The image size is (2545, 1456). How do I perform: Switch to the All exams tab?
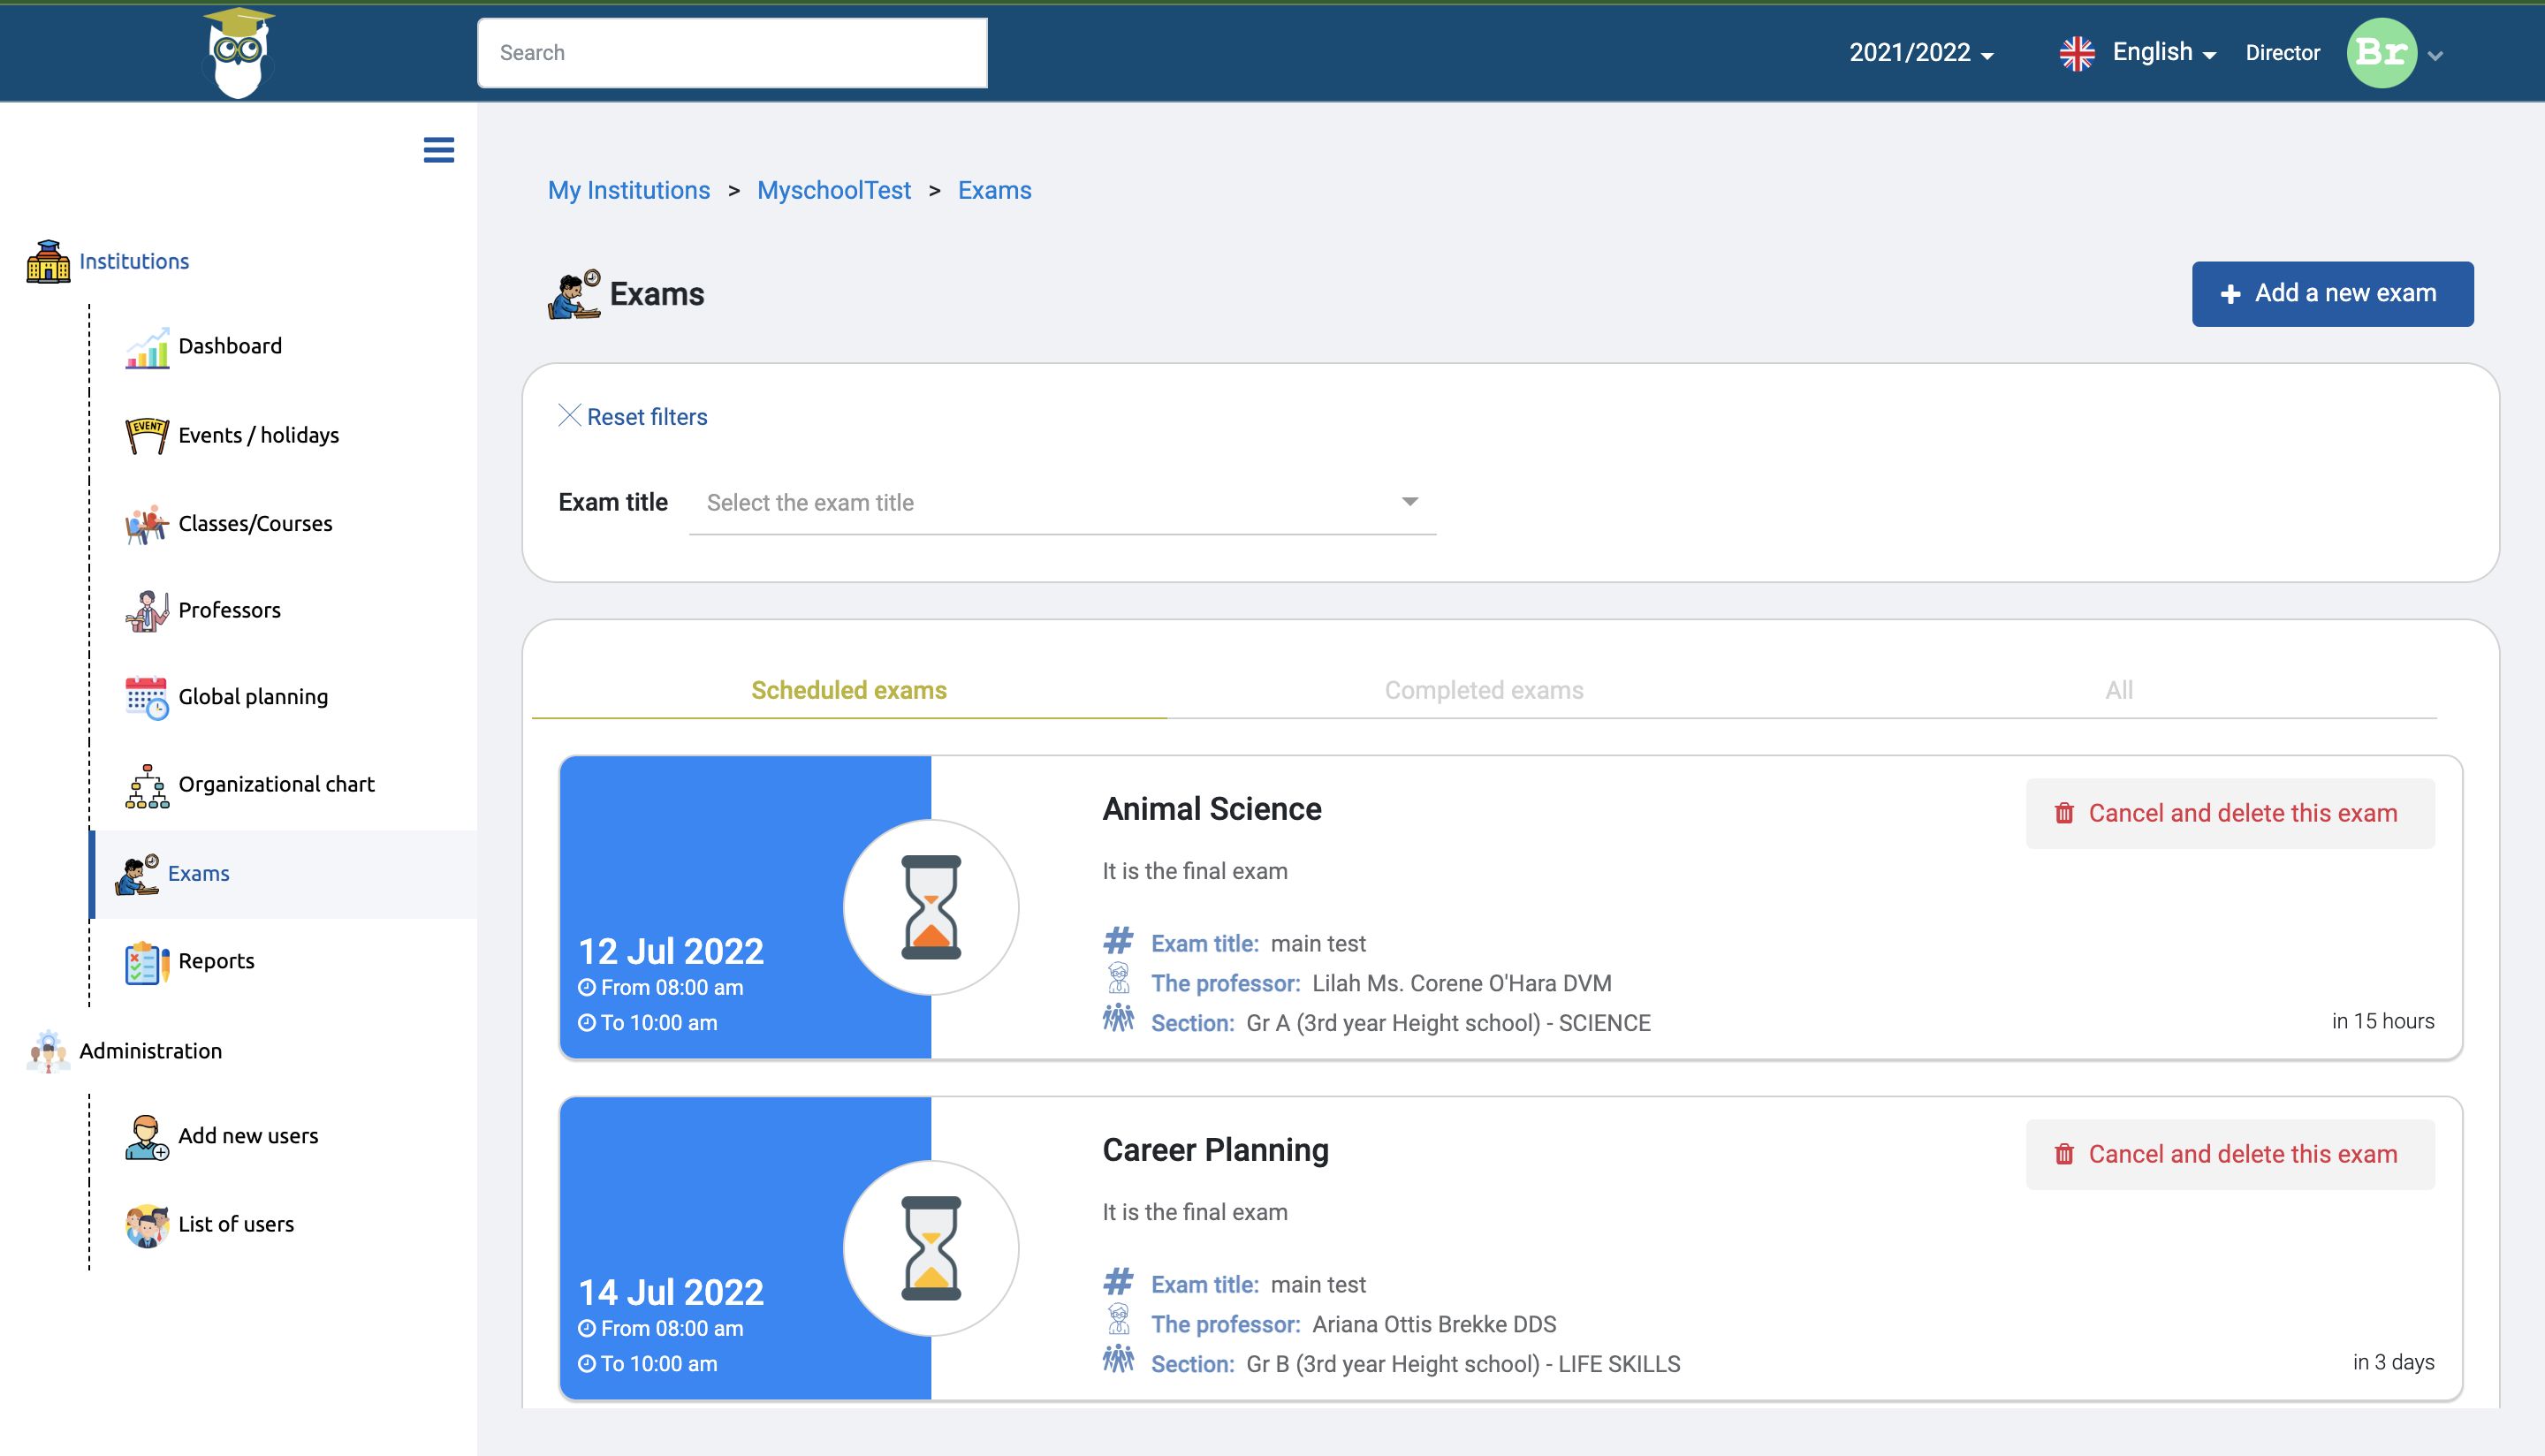[2118, 690]
